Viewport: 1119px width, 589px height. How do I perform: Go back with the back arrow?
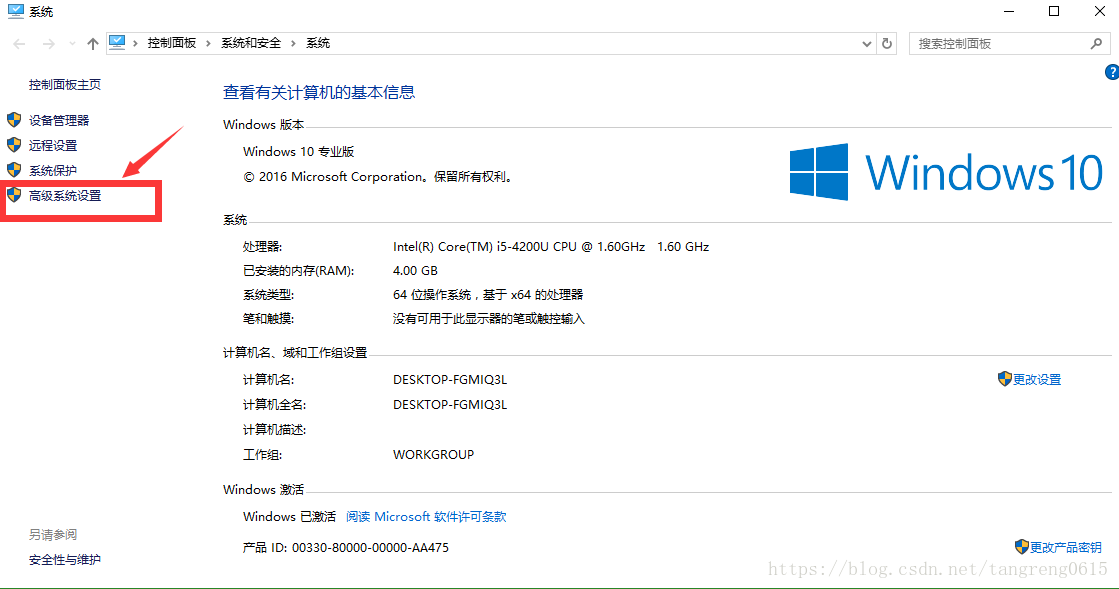[x=19, y=44]
